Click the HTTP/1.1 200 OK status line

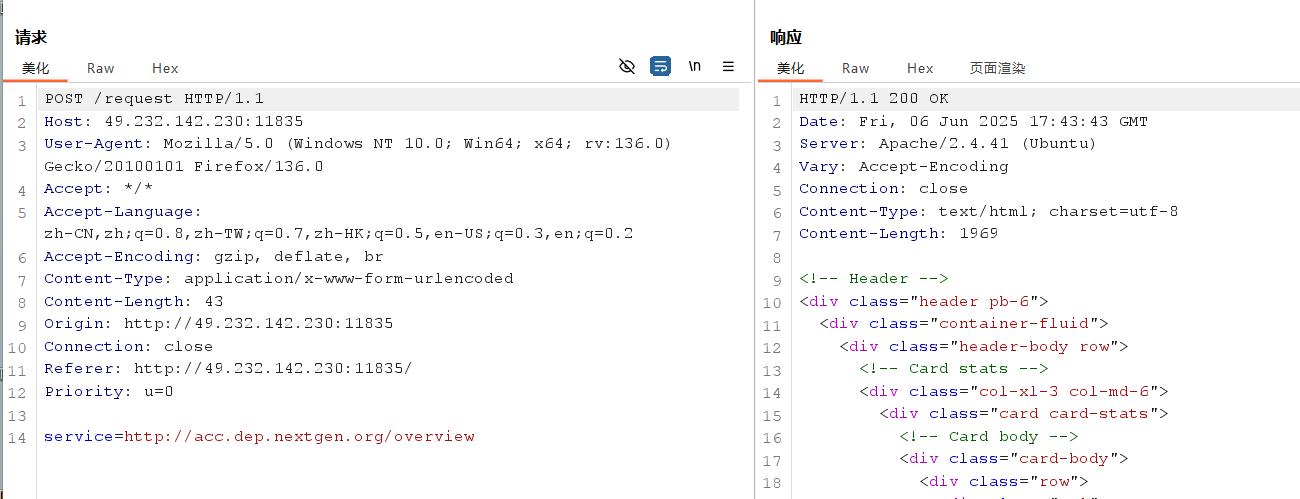(873, 99)
